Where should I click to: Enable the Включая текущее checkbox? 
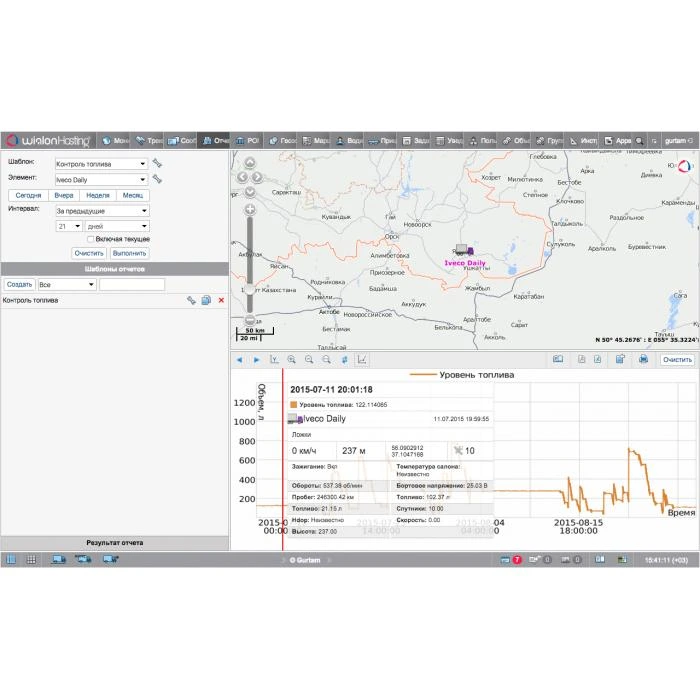(91, 240)
